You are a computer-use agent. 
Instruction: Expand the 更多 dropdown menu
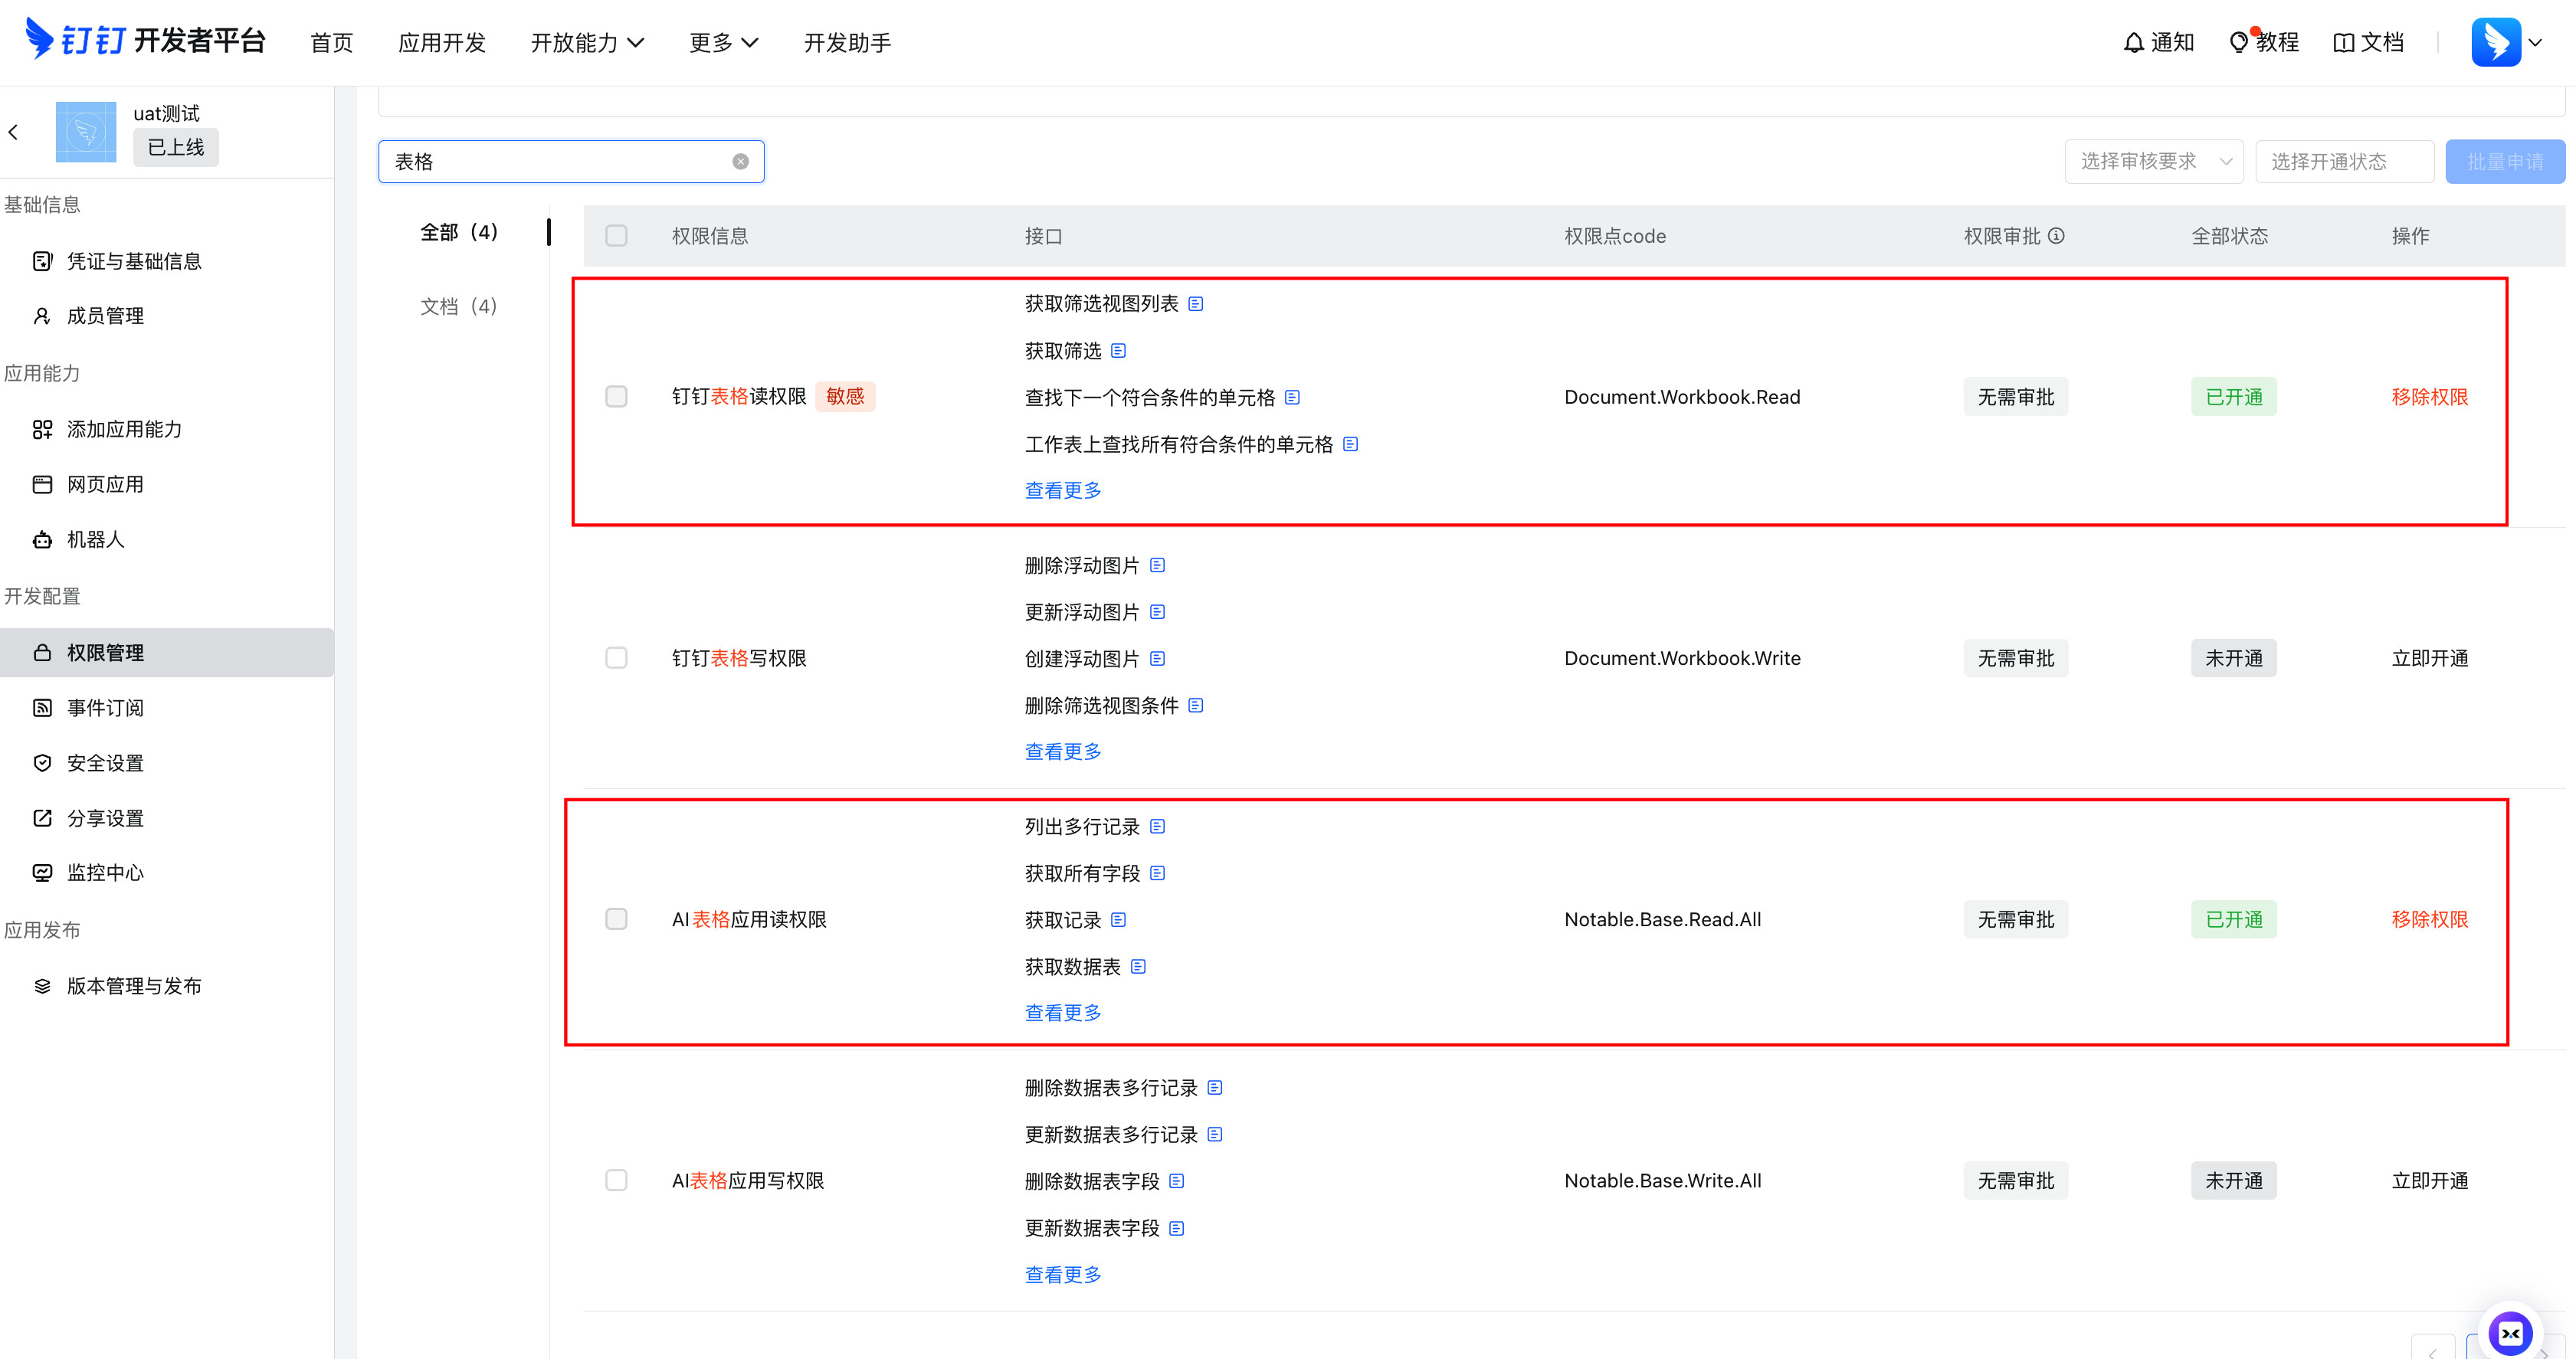click(724, 43)
